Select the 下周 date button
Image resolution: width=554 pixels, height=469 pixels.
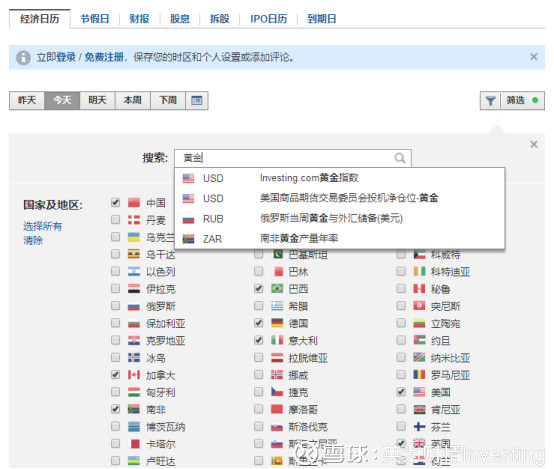168,100
